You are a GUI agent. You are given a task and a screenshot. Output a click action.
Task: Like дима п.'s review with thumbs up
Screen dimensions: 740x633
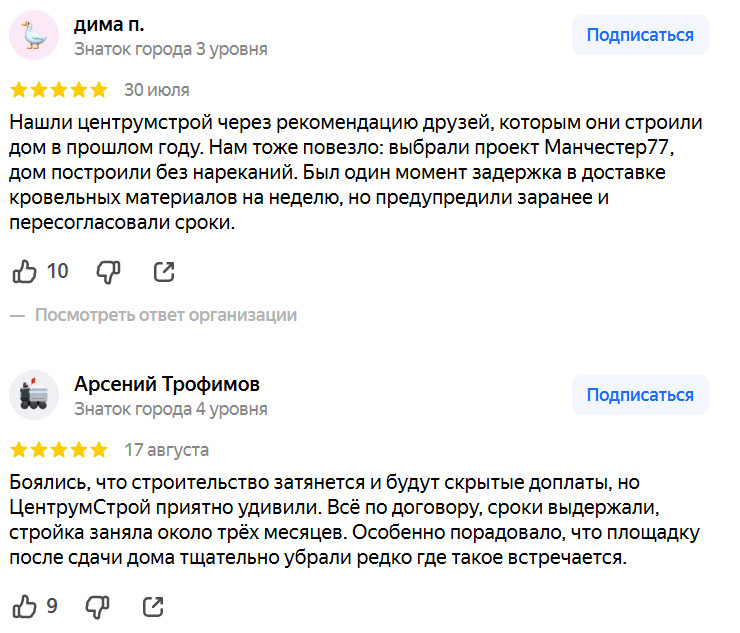pyautogui.click(x=24, y=271)
